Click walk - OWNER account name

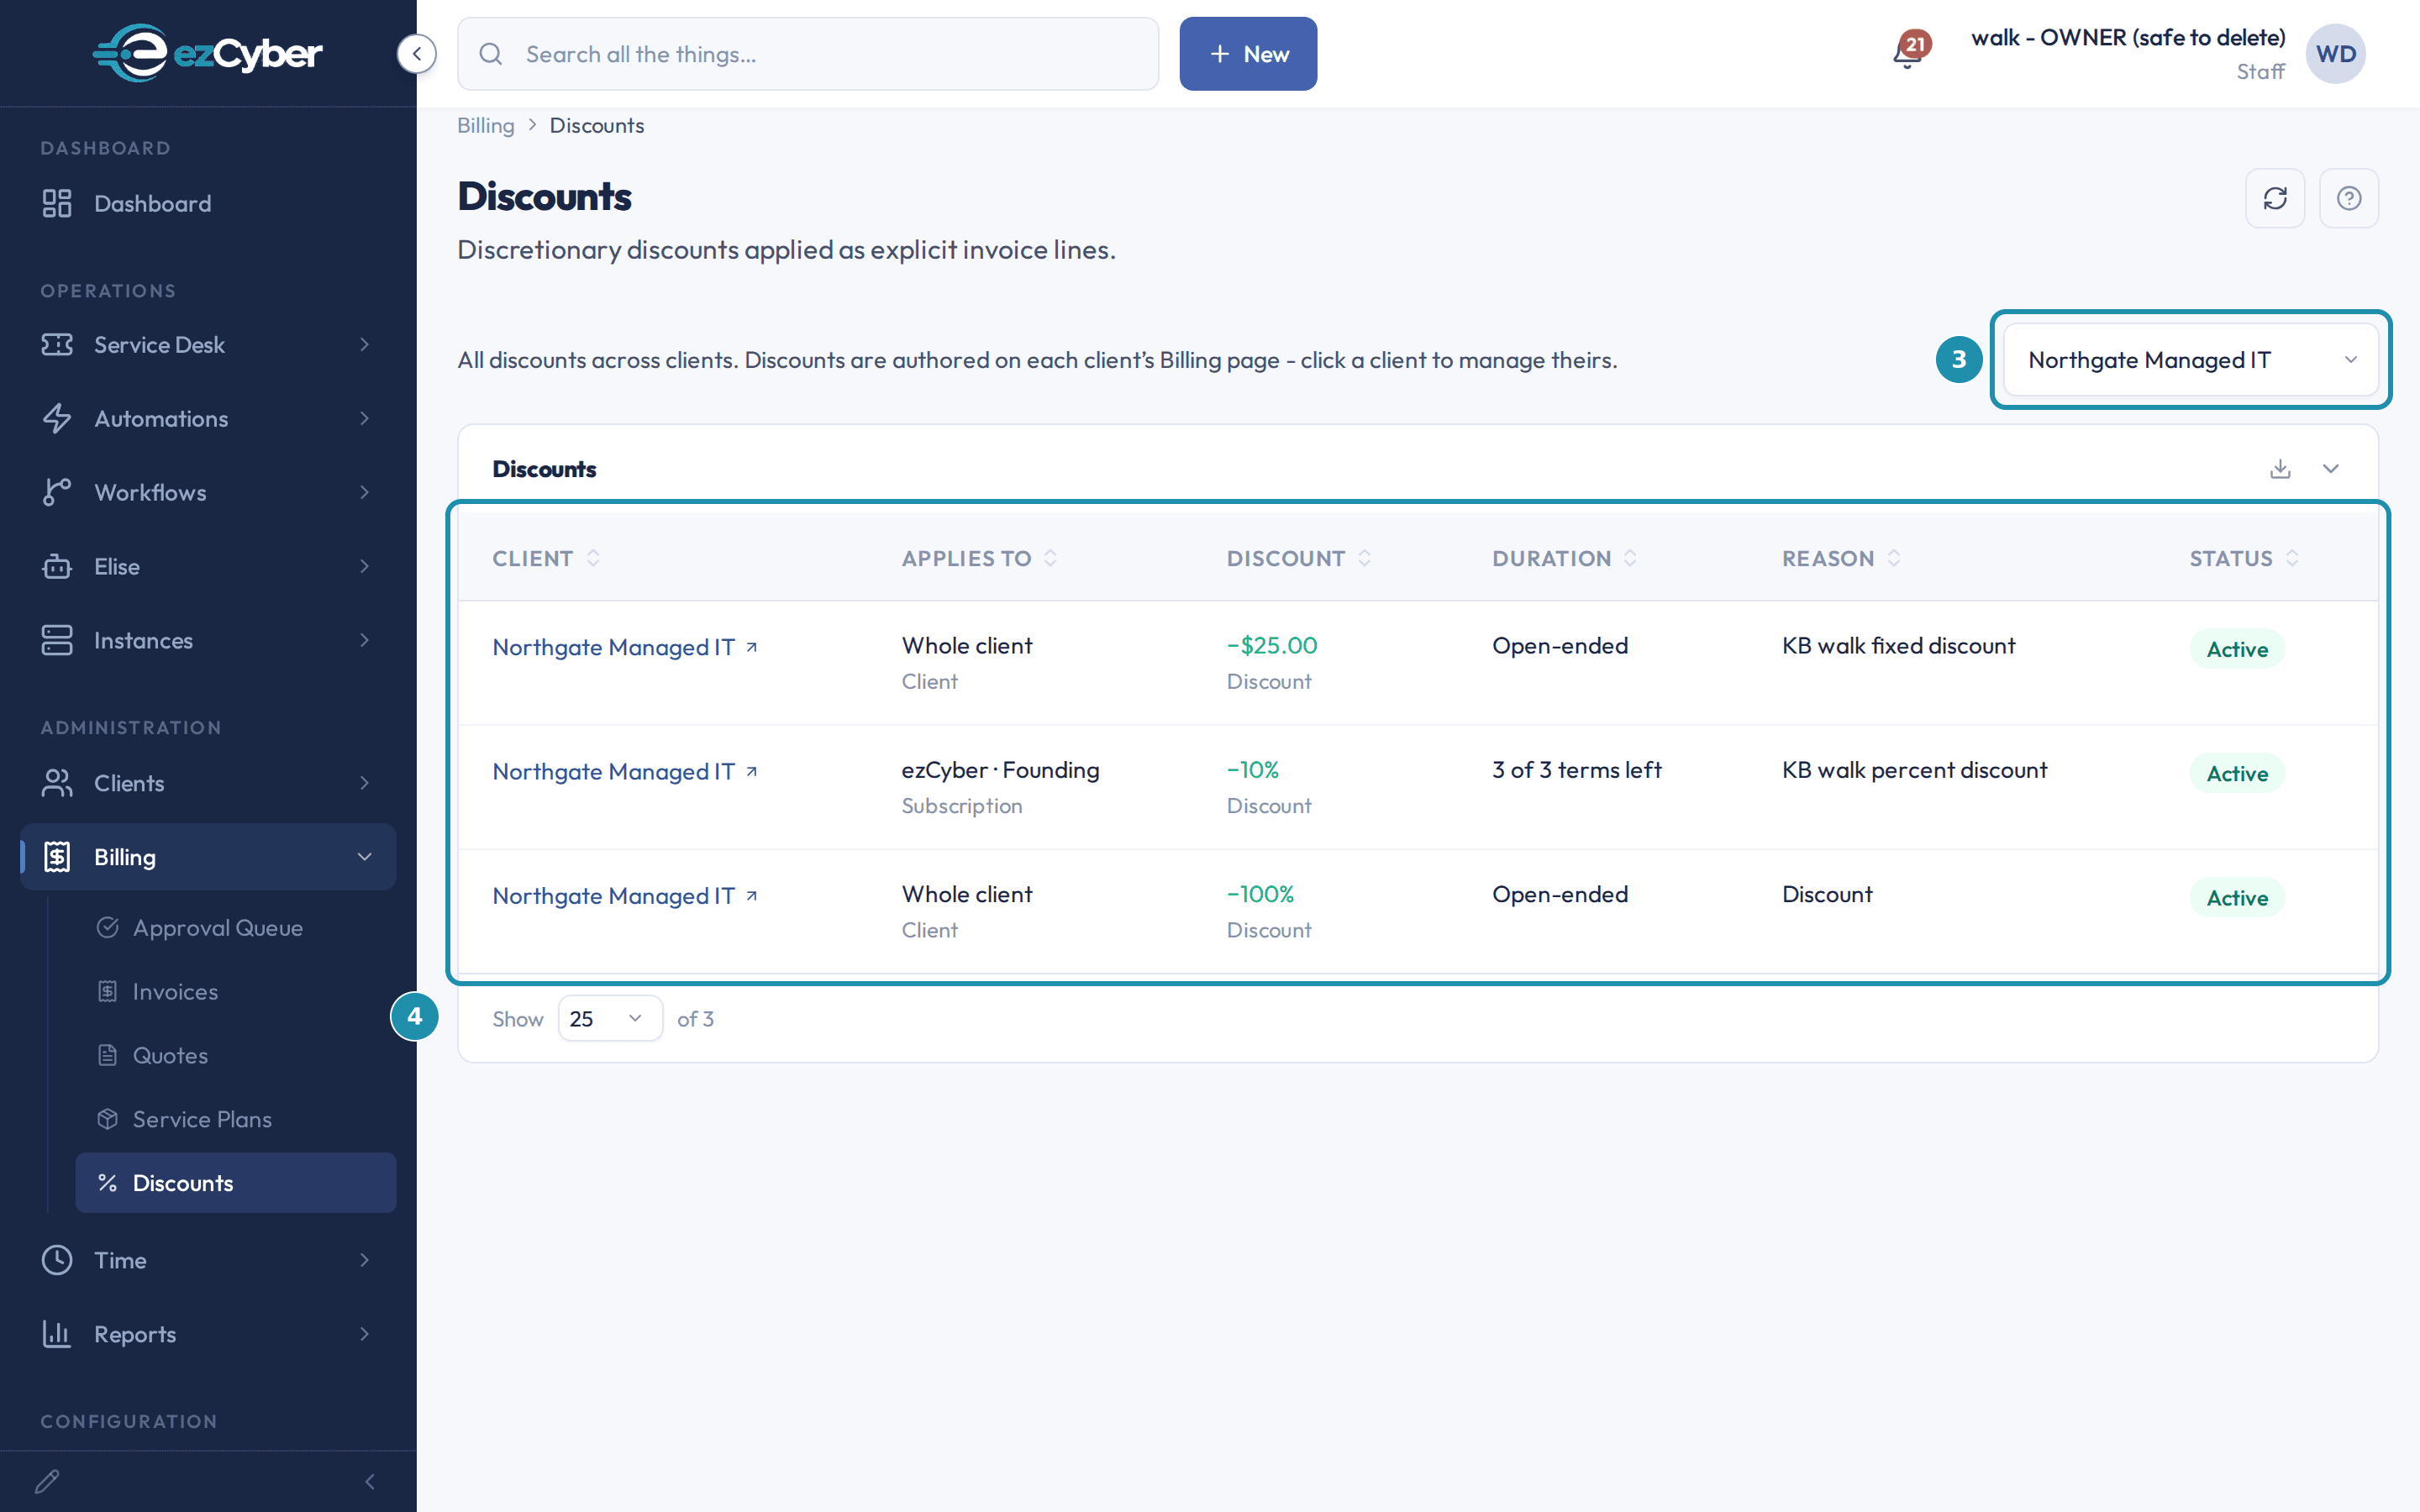tap(2128, 38)
